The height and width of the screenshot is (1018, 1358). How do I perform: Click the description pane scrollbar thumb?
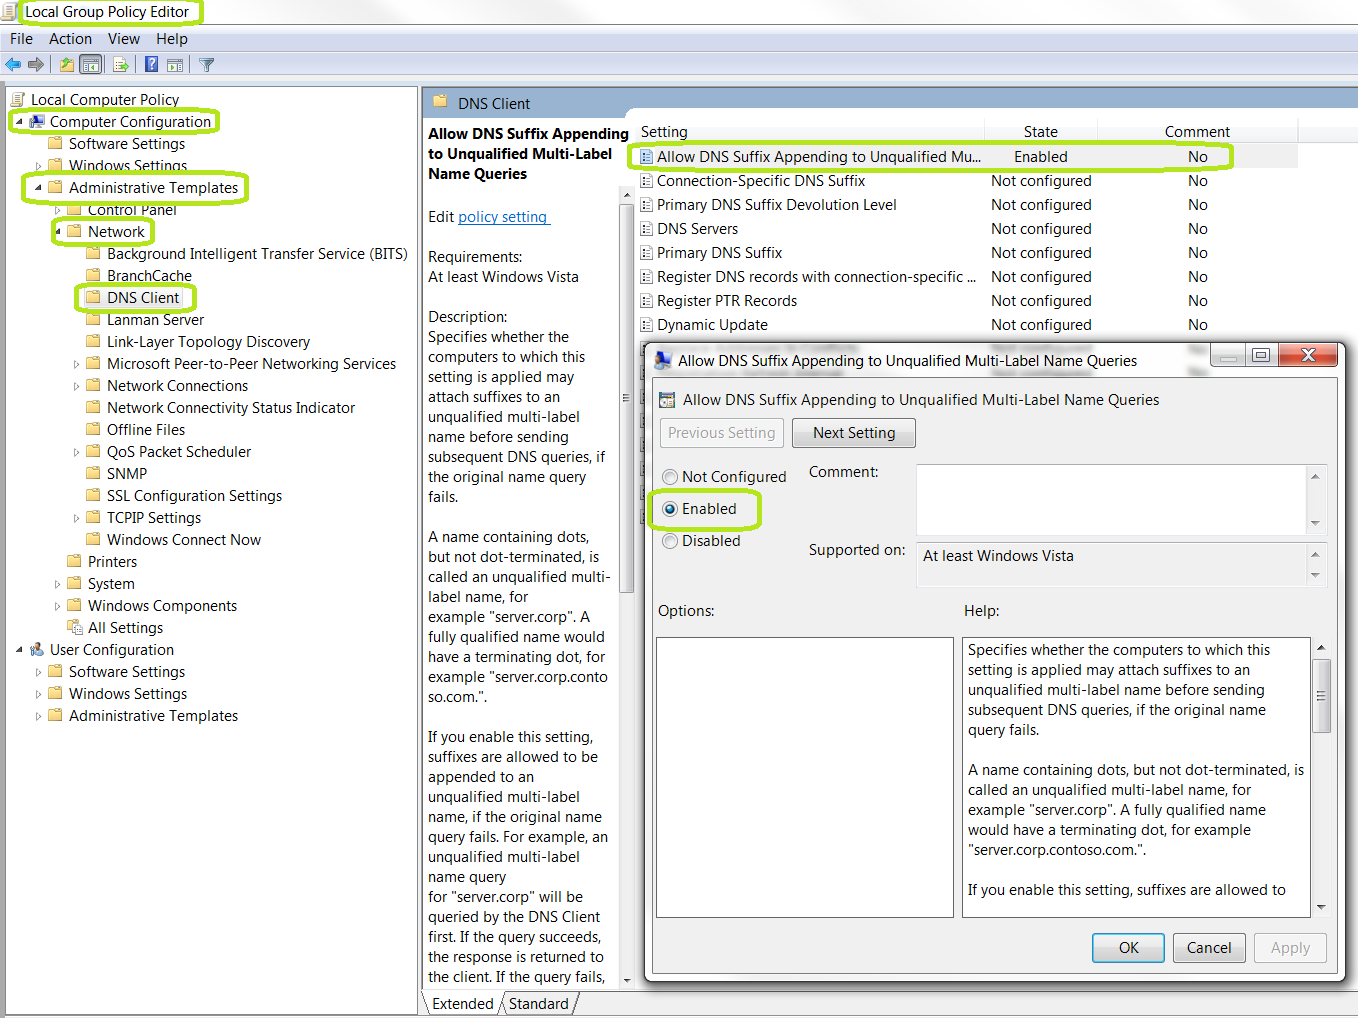point(627,397)
